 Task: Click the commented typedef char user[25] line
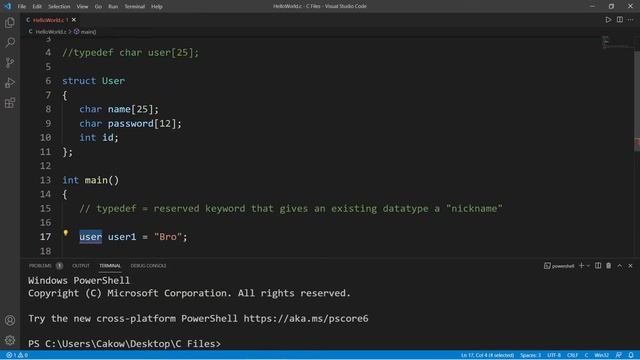pyautogui.click(x=130, y=53)
